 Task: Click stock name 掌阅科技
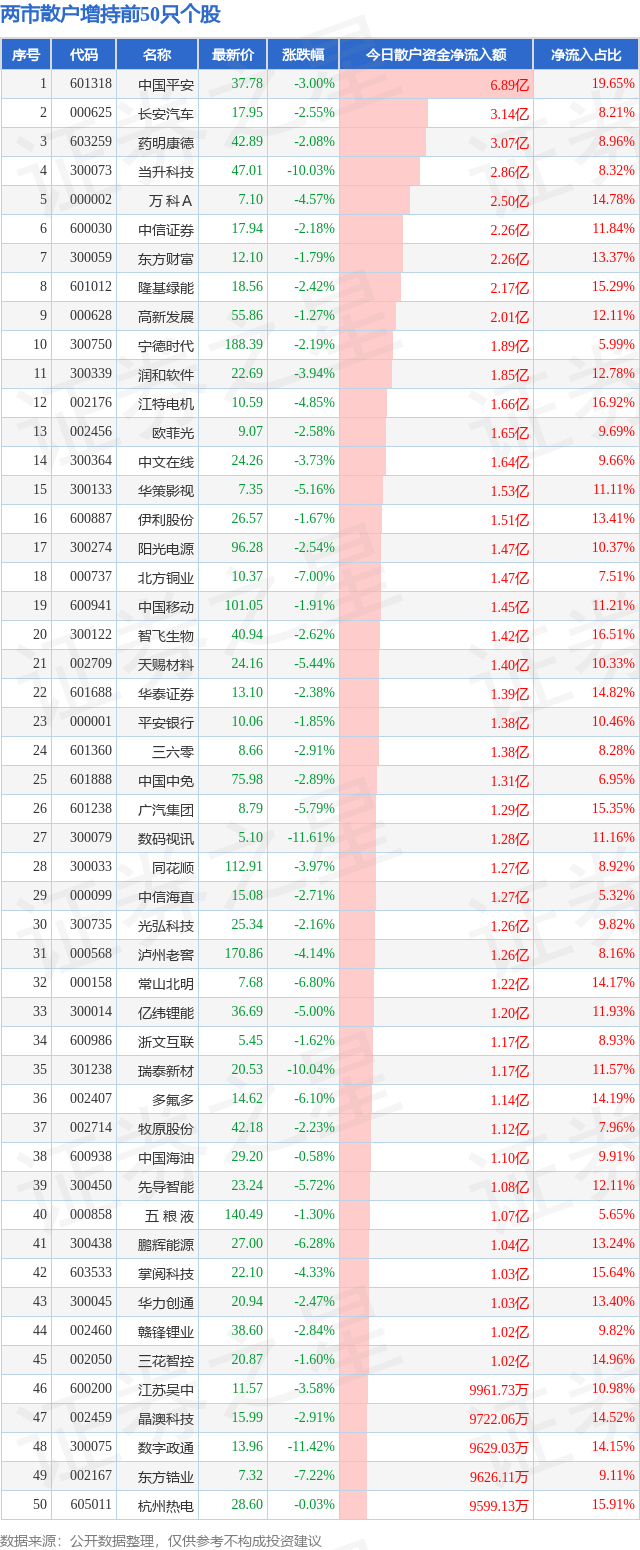coord(166,1274)
